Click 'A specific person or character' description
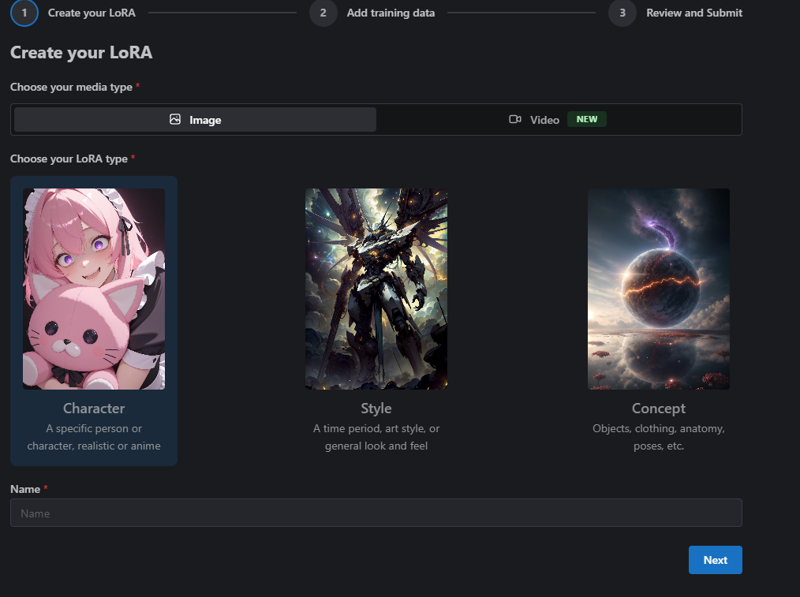The height and width of the screenshot is (597, 800). 94,437
